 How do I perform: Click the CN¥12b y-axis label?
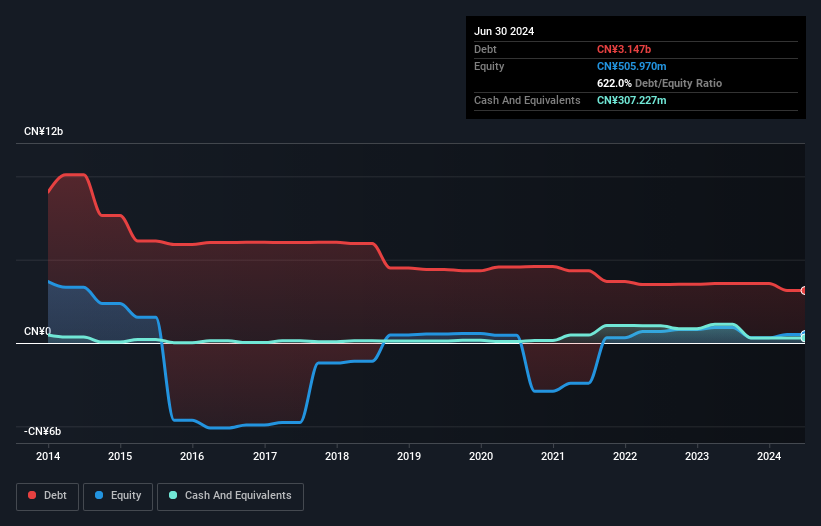tap(43, 131)
